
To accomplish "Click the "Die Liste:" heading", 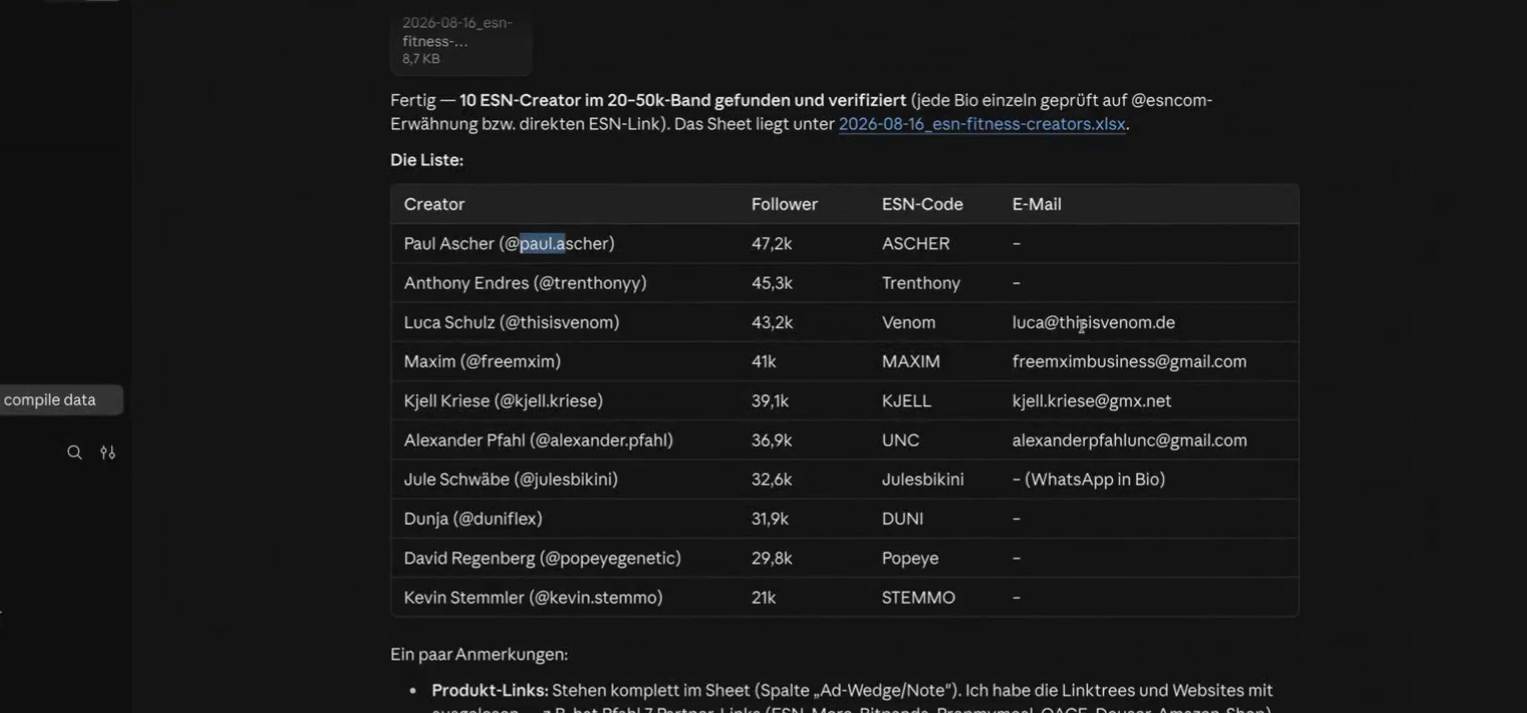I will coord(427,160).
